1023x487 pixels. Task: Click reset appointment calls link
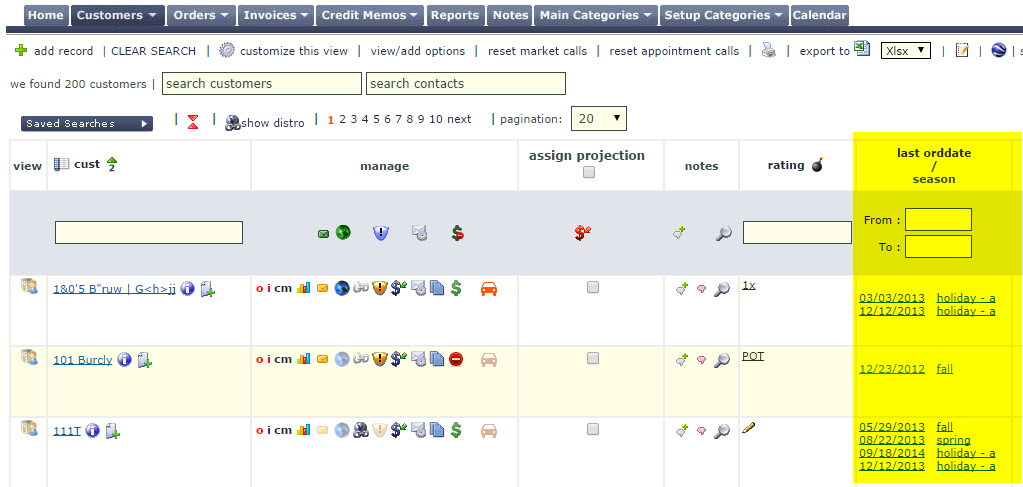point(674,51)
